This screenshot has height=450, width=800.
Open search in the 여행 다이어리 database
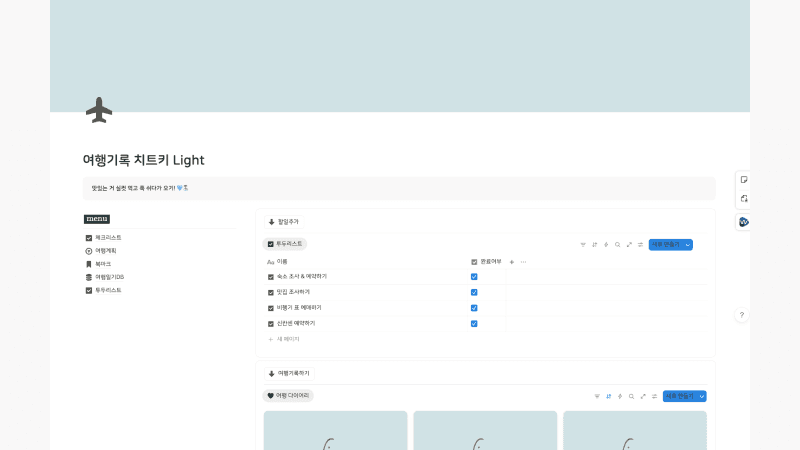click(x=631, y=396)
